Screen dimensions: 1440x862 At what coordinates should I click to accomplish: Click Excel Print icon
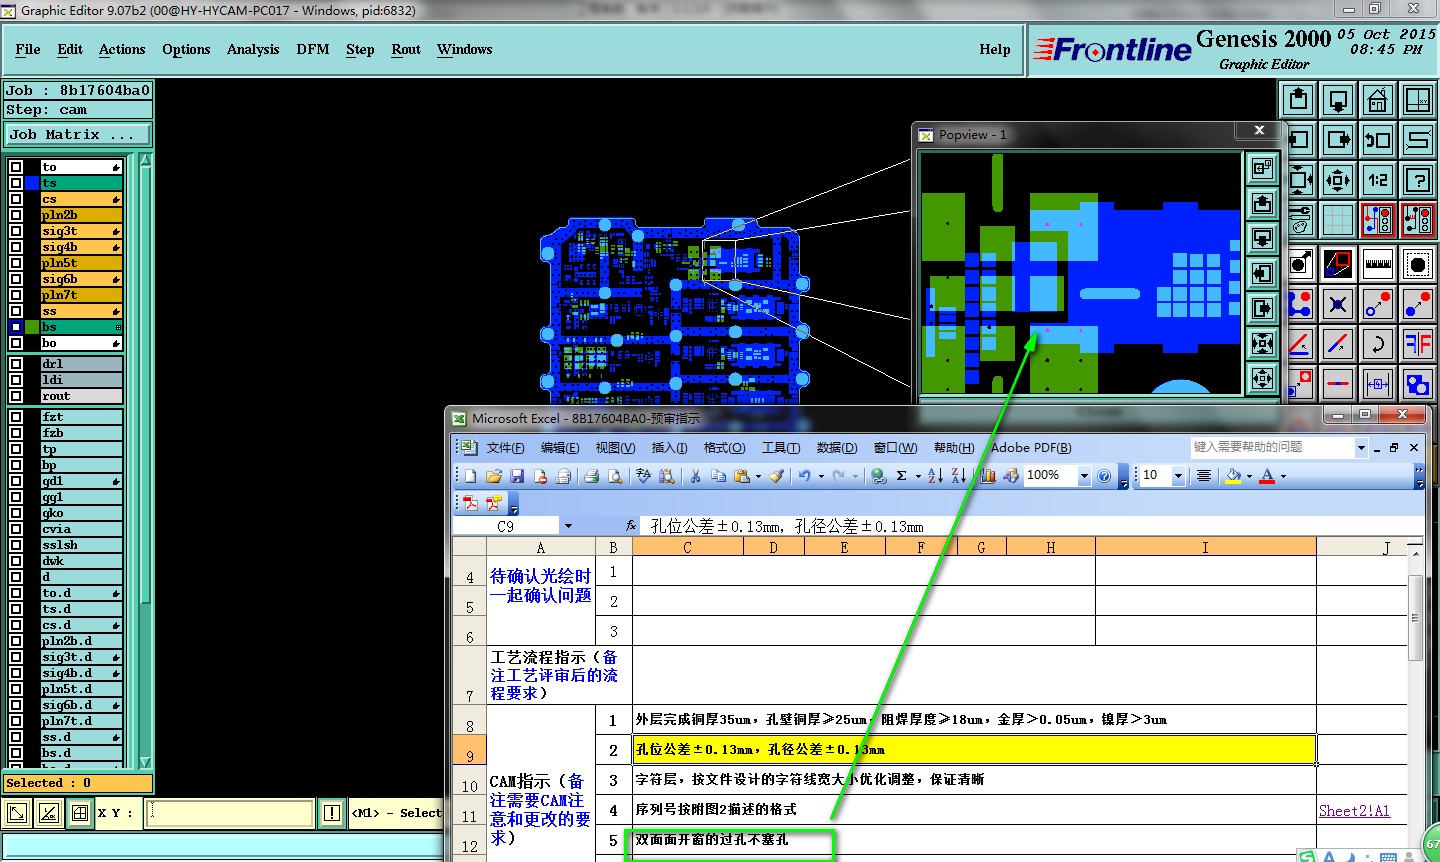[592, 476]
